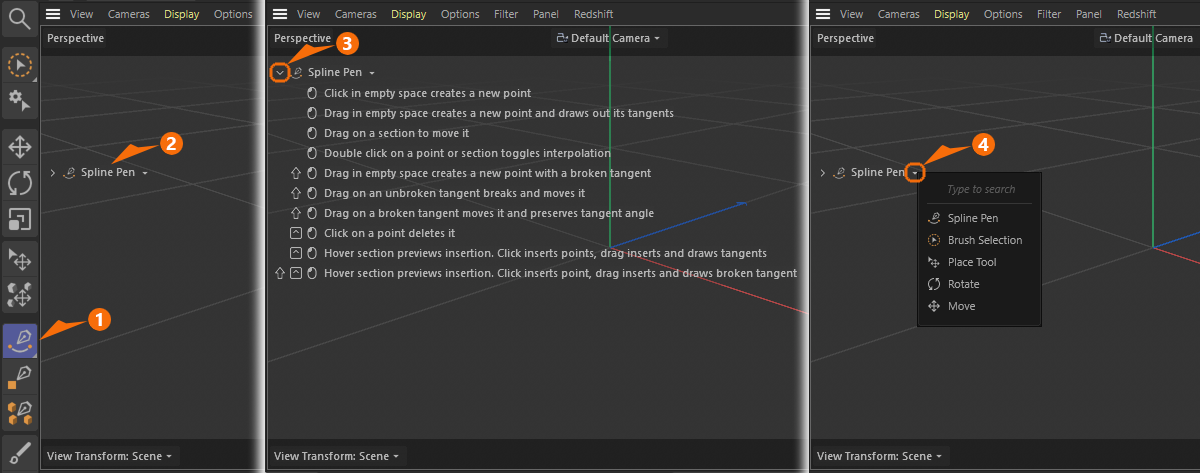Open the hamburger menu in the right panel
Image resolution: width=1200 pixels, height=473 pixels.
pos(823,14)
